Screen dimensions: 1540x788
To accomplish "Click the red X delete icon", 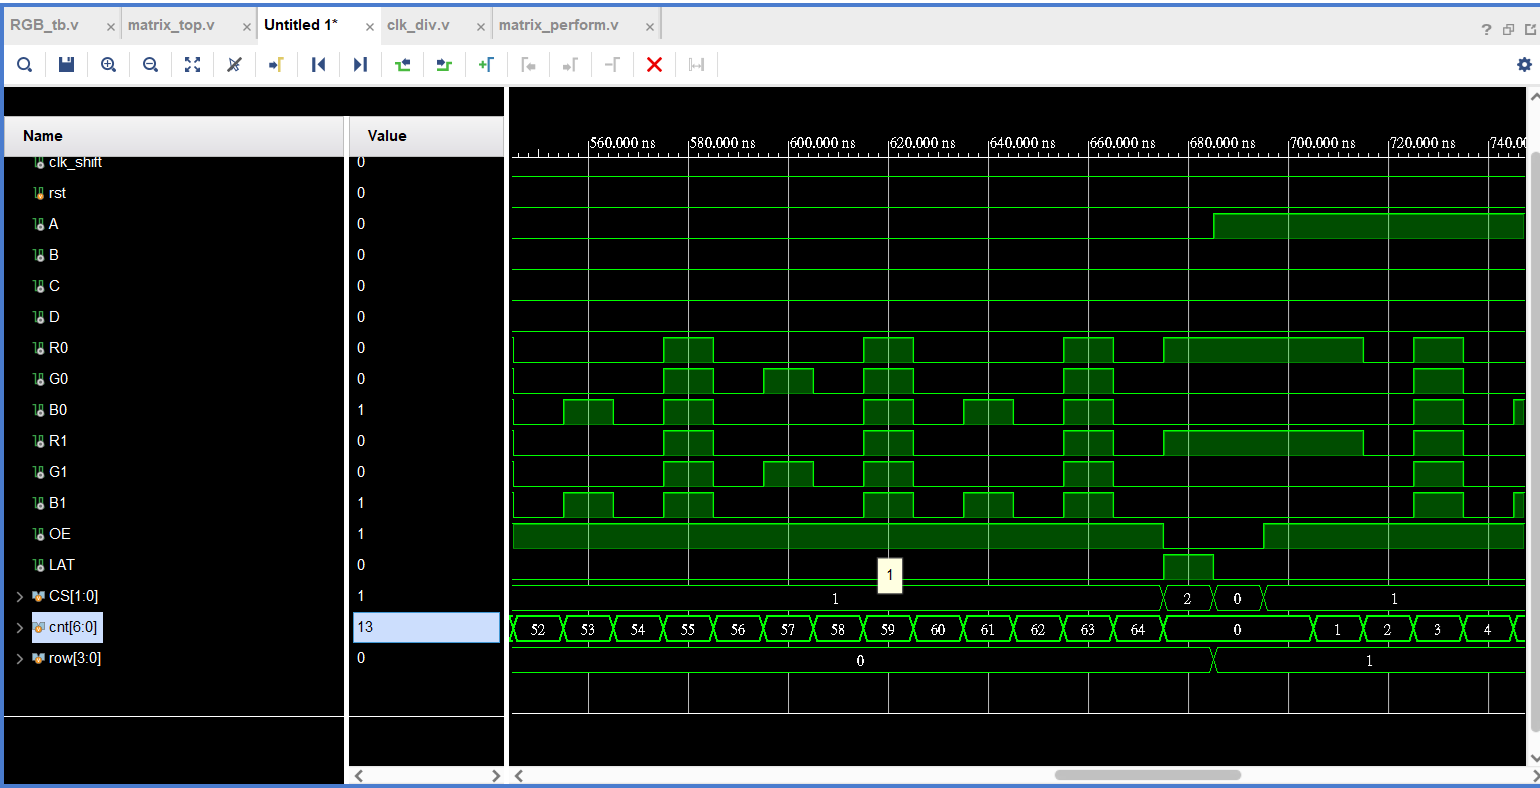I will [654, 65].
